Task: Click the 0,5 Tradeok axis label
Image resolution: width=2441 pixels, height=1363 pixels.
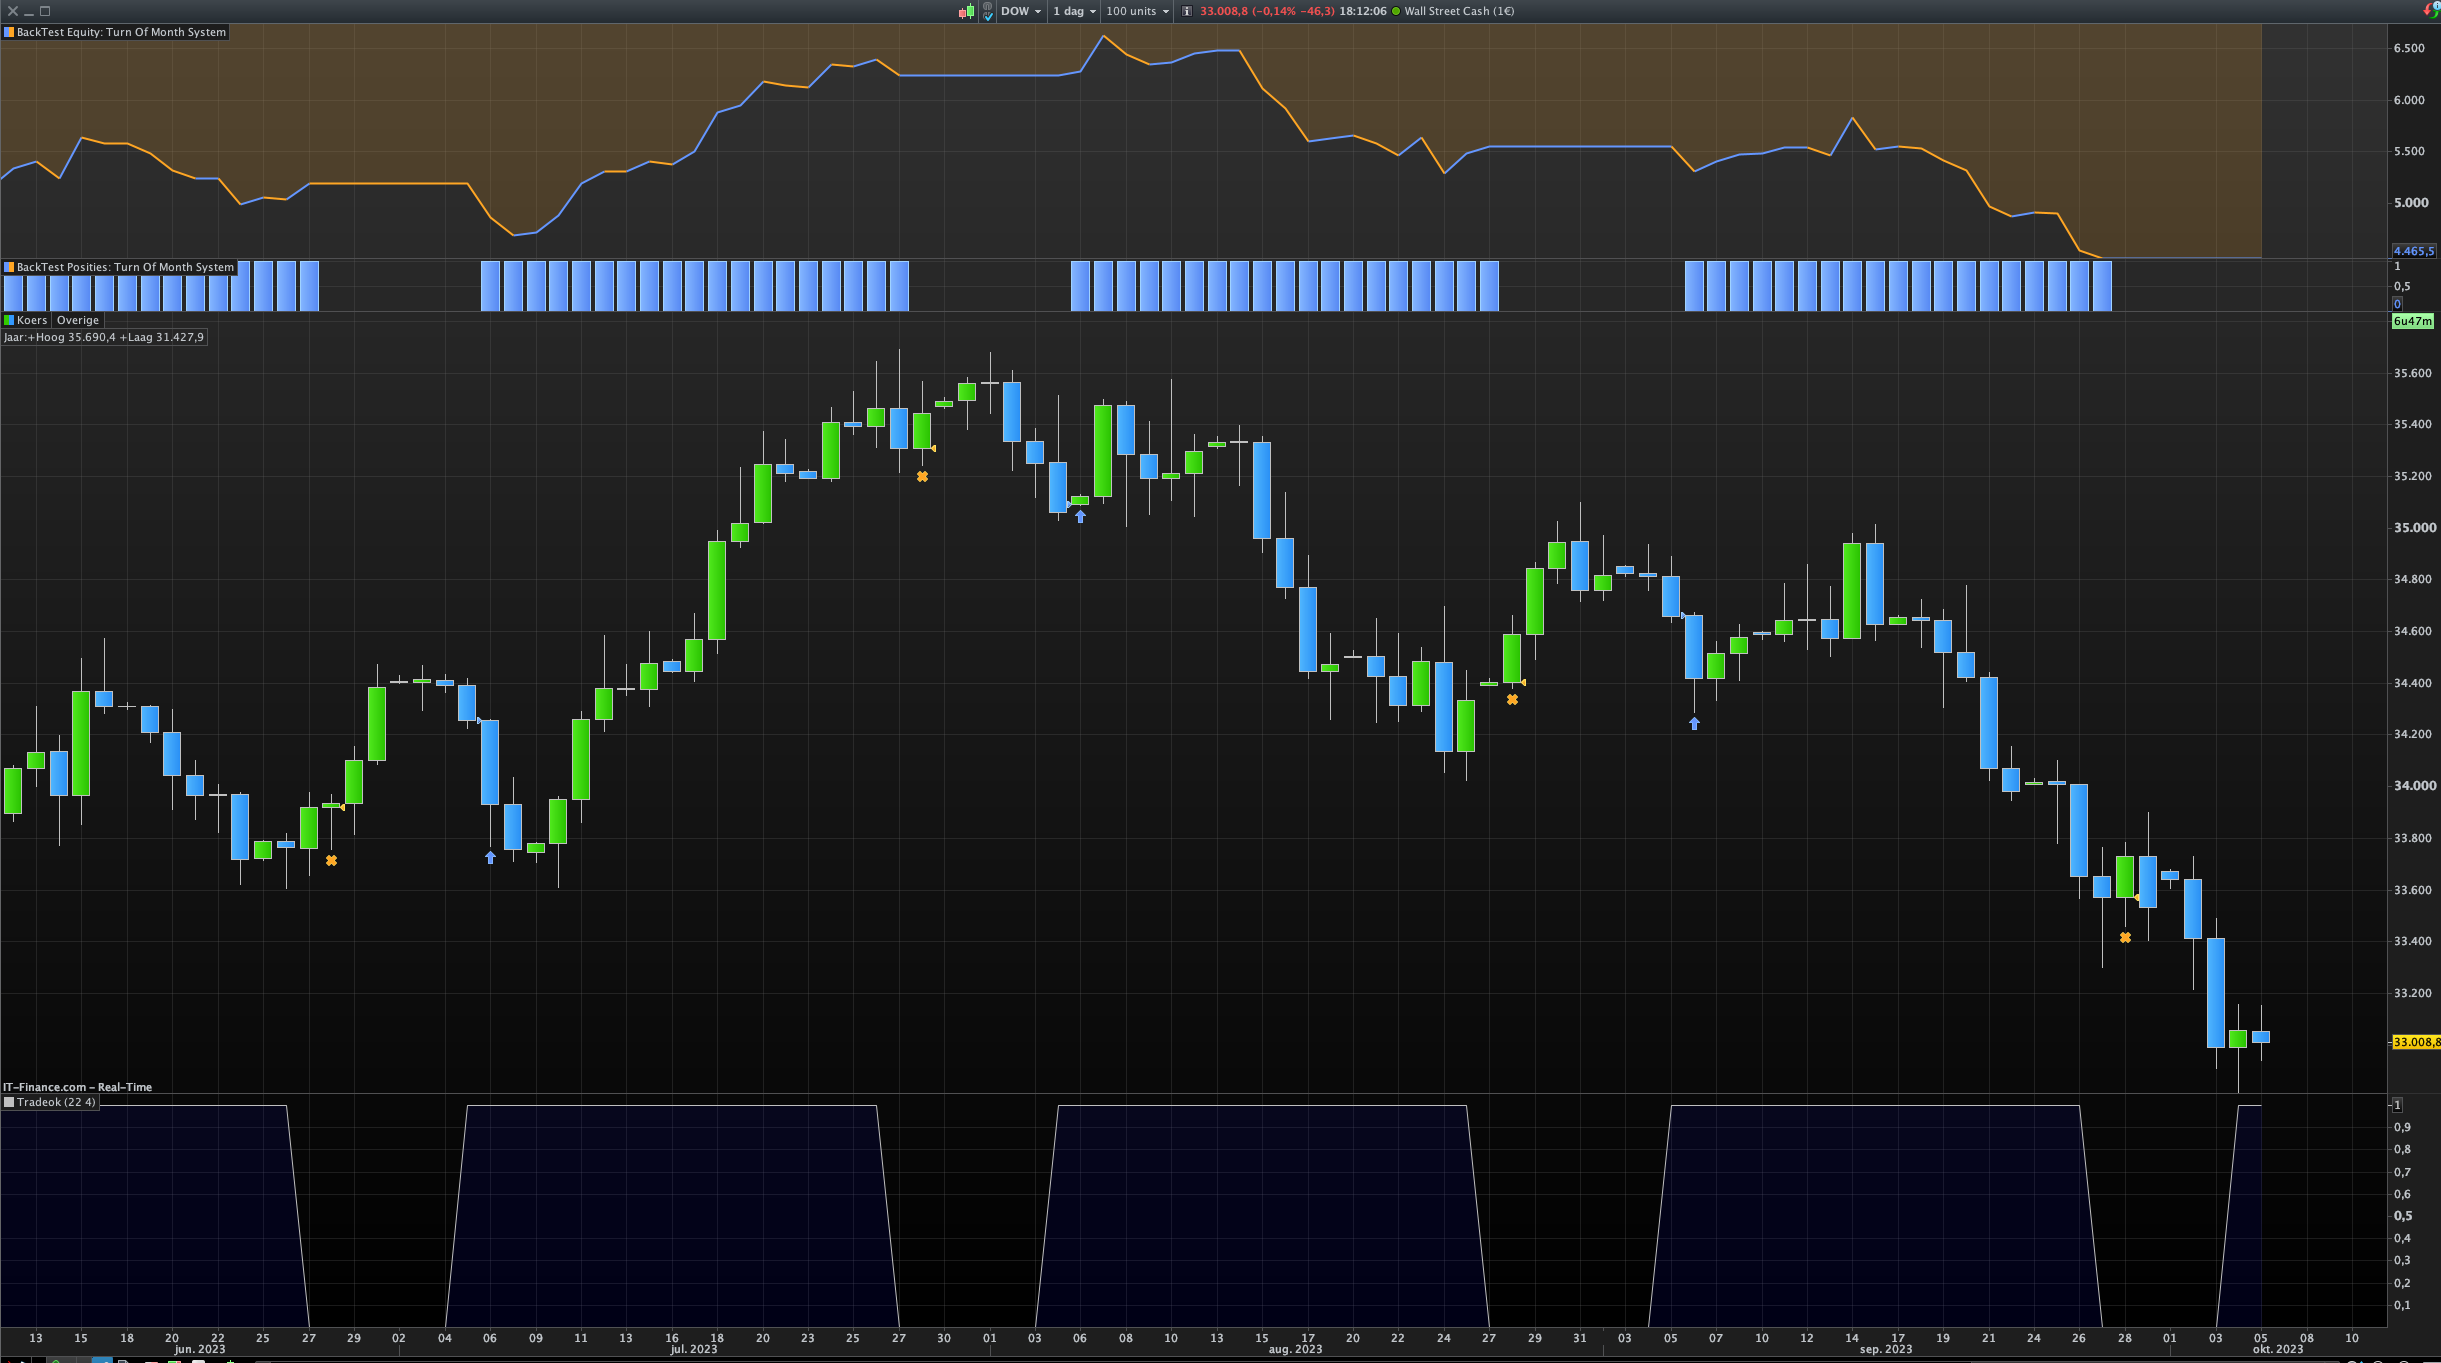Action: pyautogui.click(x=2402, y=1216)
